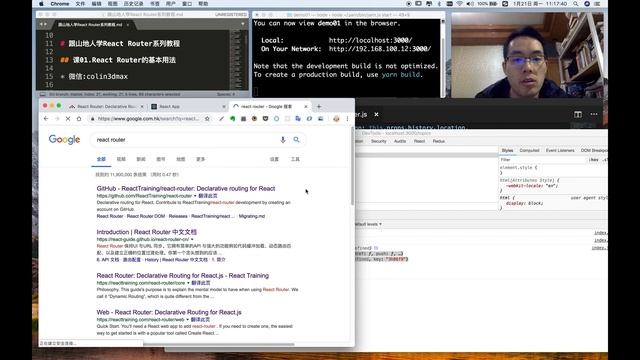
Task: Open the Redux tab in DevTools
Action: click(439, 141)
